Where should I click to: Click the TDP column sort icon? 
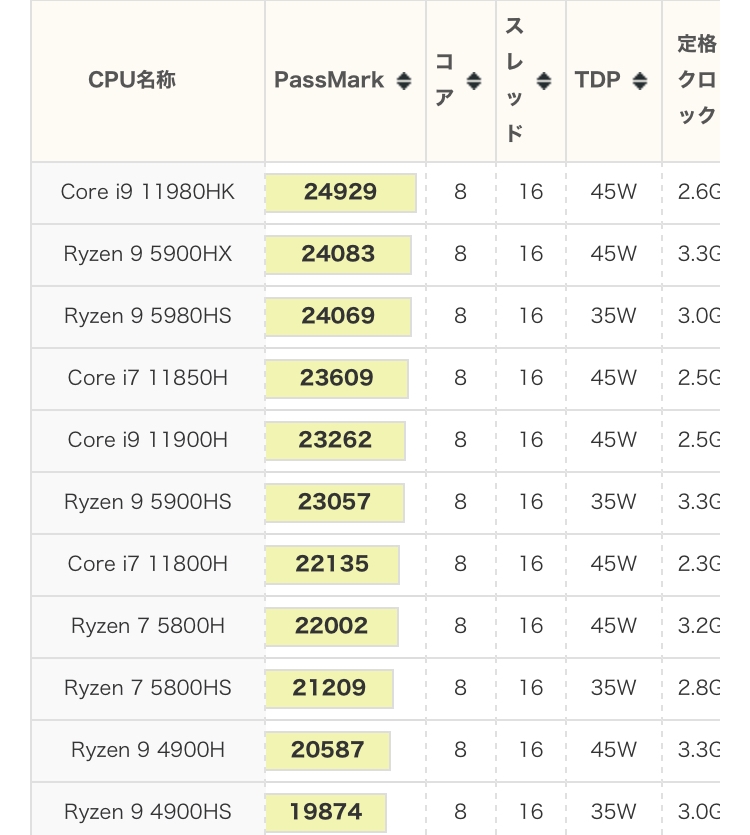640,81
